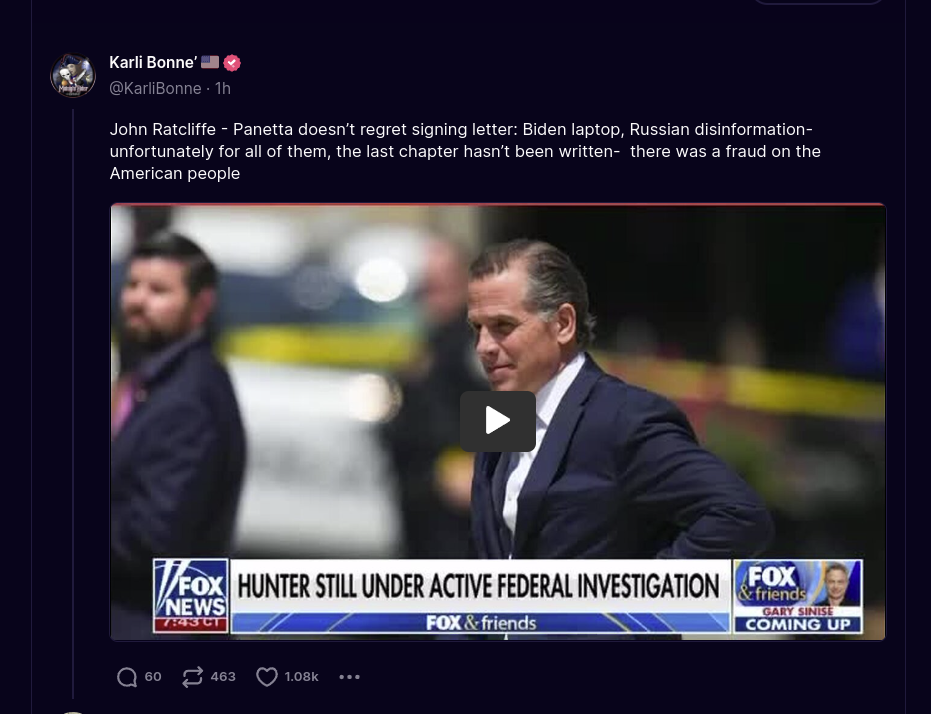931x714 pixels.
Task: Click the reply icon with 60 replies
Action: (x=126, y=677)
